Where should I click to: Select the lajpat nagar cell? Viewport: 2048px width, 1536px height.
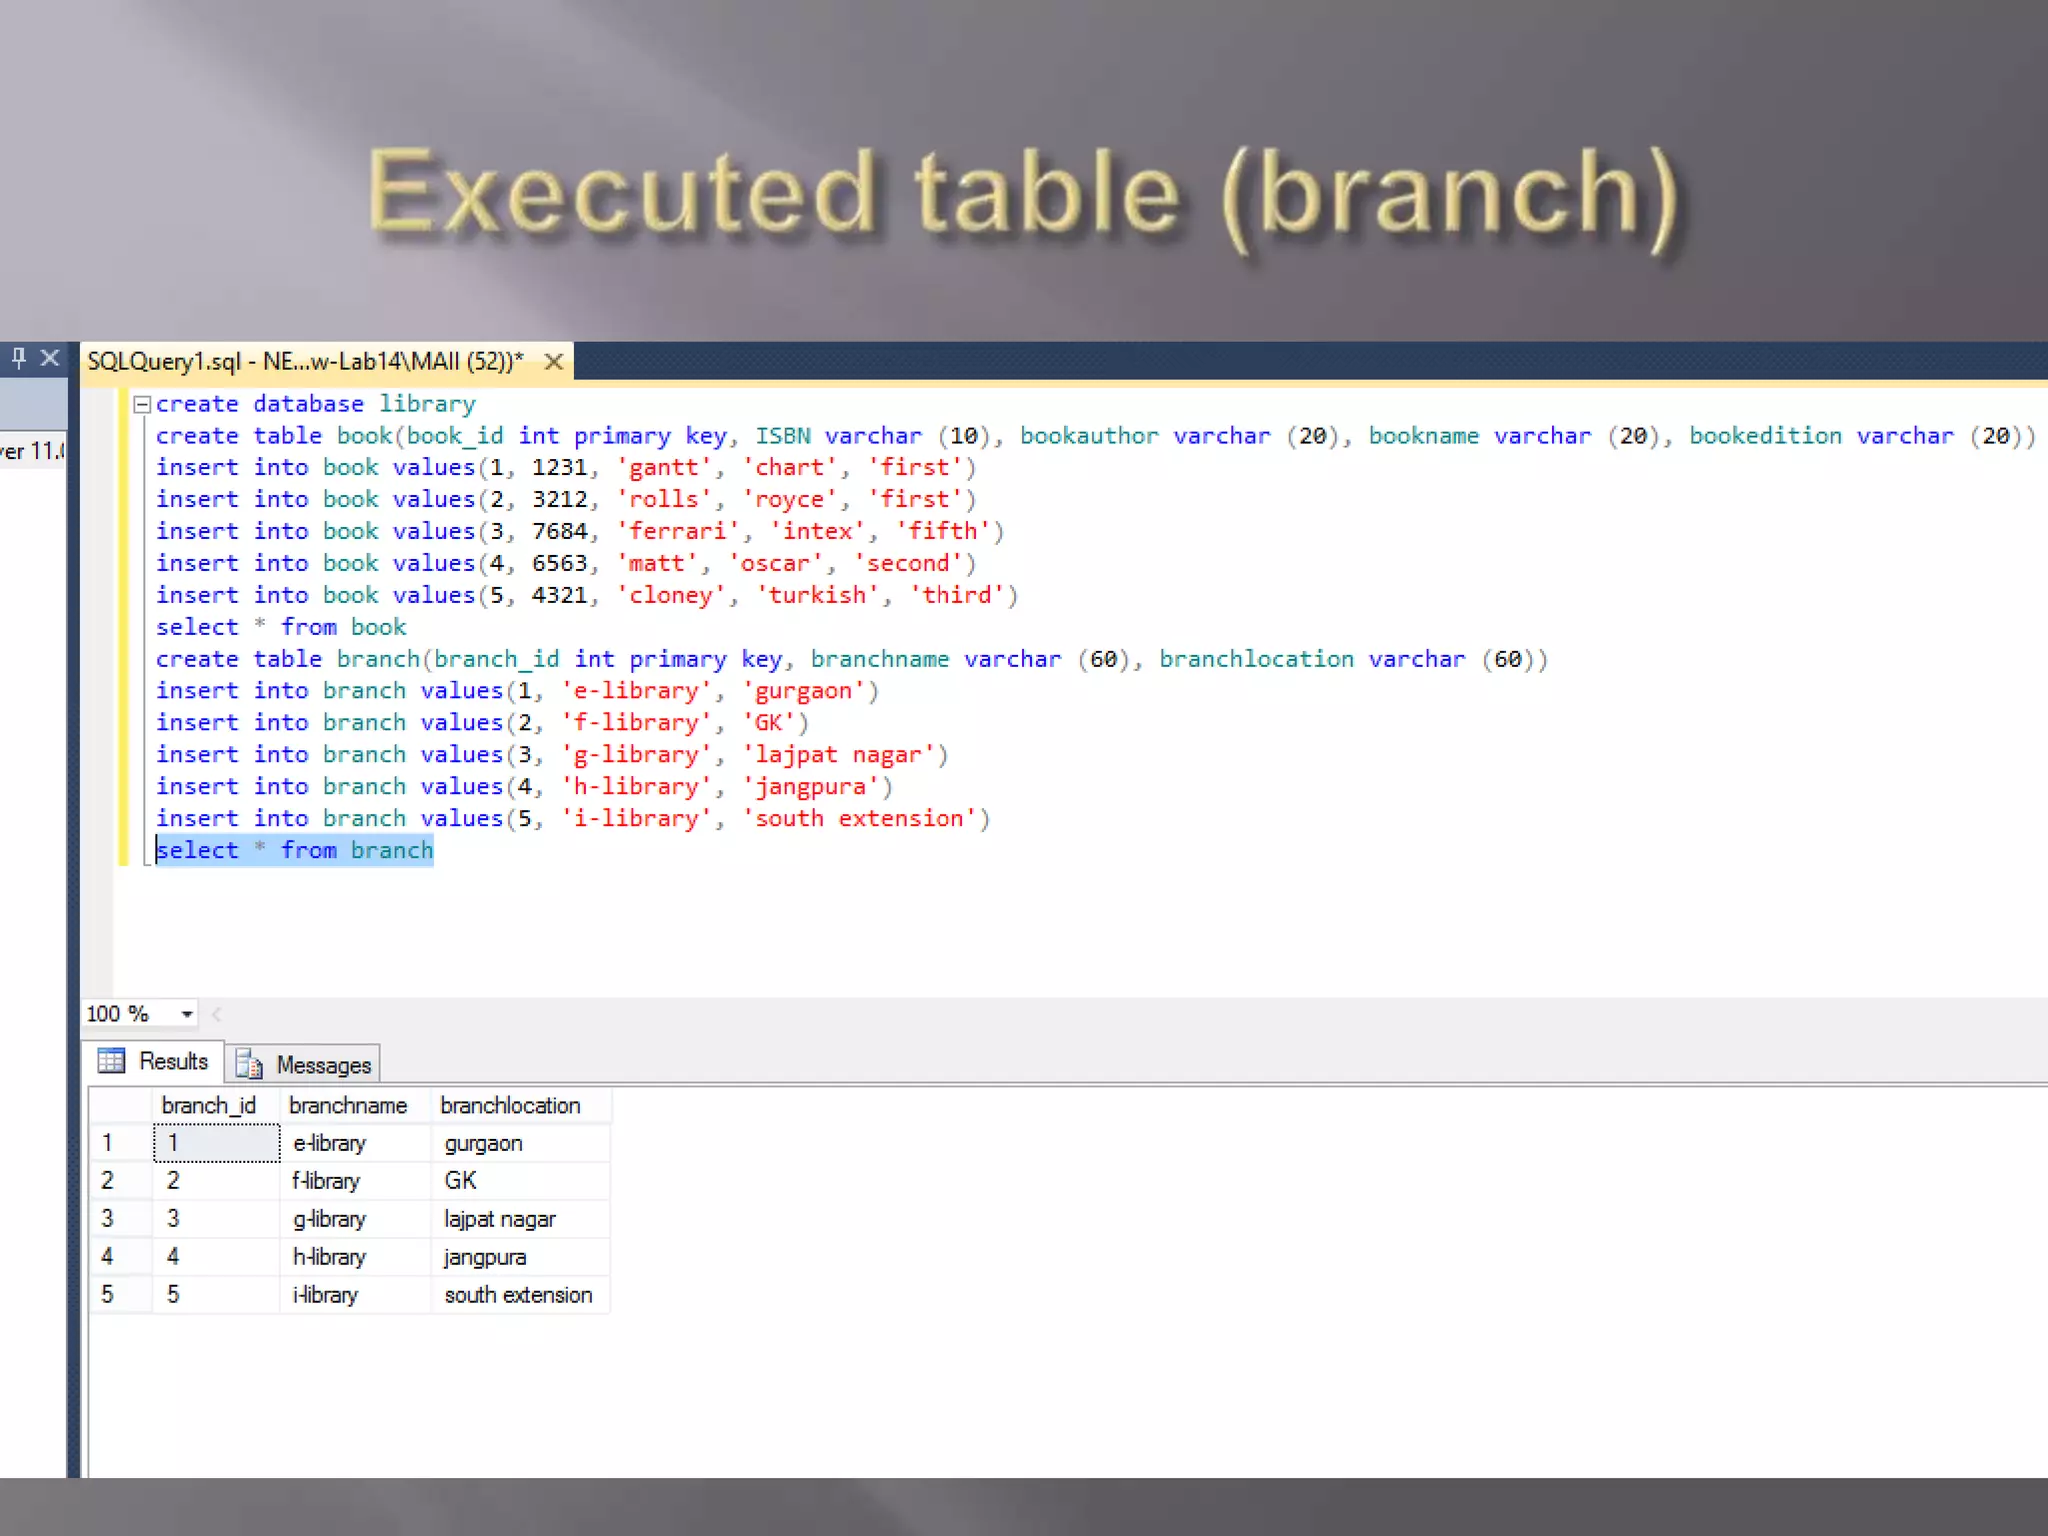pyautogui.click(x=521, y=1219)
